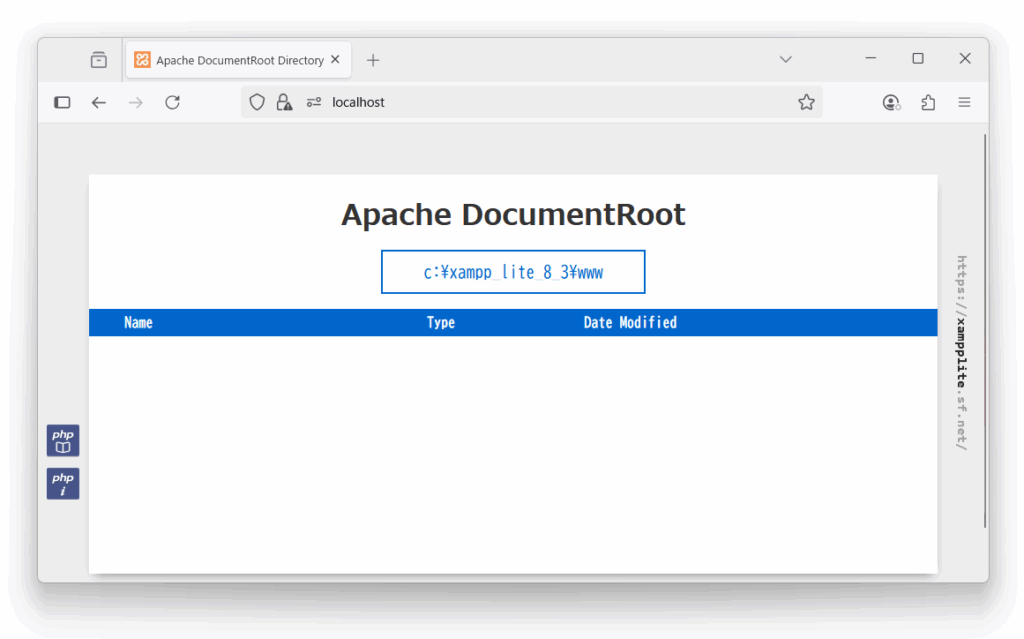View site security padlock info
This screenshot has height=639, width=1024.
[x=284, y=102]
